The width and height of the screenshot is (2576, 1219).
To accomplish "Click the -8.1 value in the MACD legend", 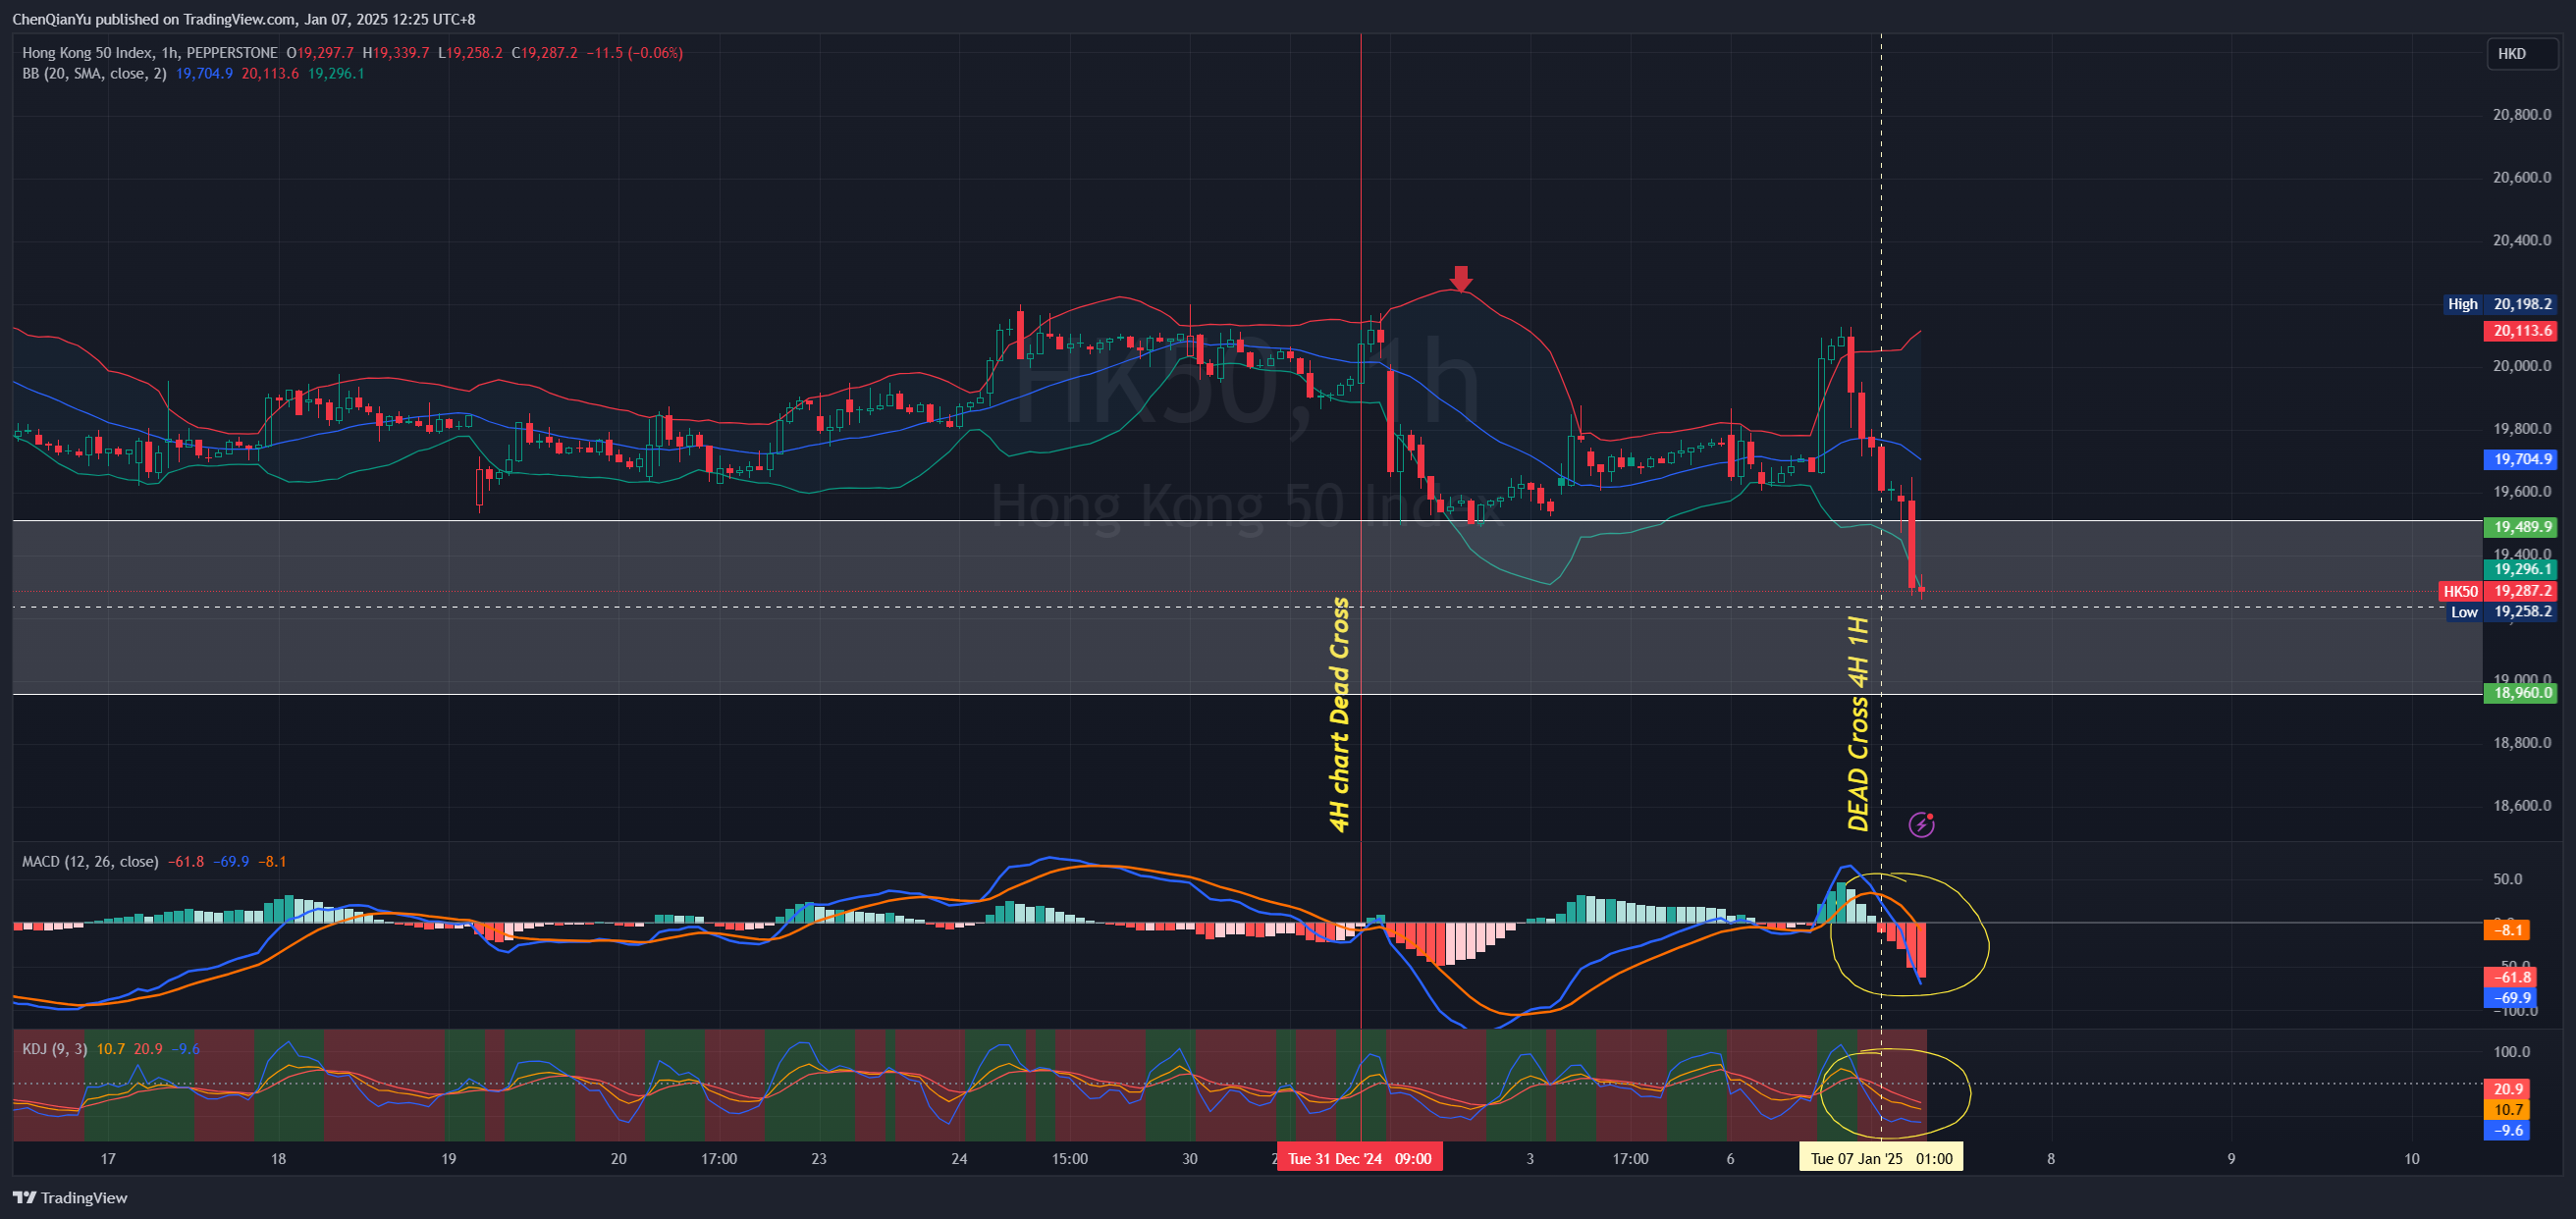I will coord(272,861).
